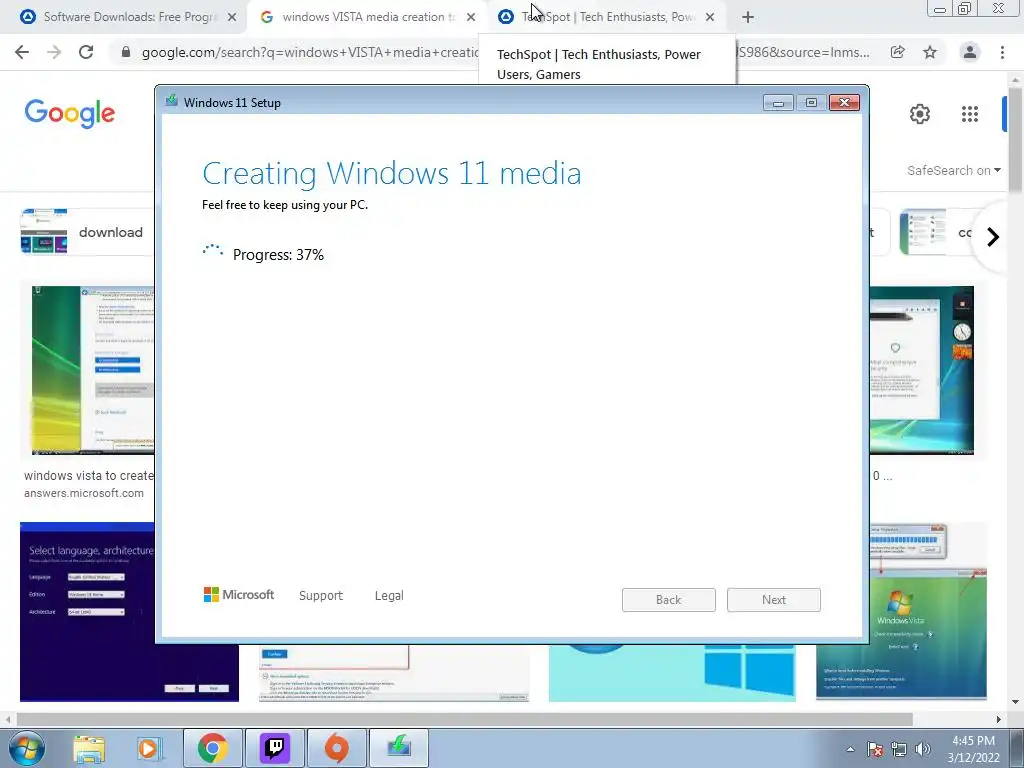Image resolution: width=1024 pixels, height=768 pixels.
Task: Open the volume speaker tray icon
Action: pyautogui.click(x=922, y=749)
